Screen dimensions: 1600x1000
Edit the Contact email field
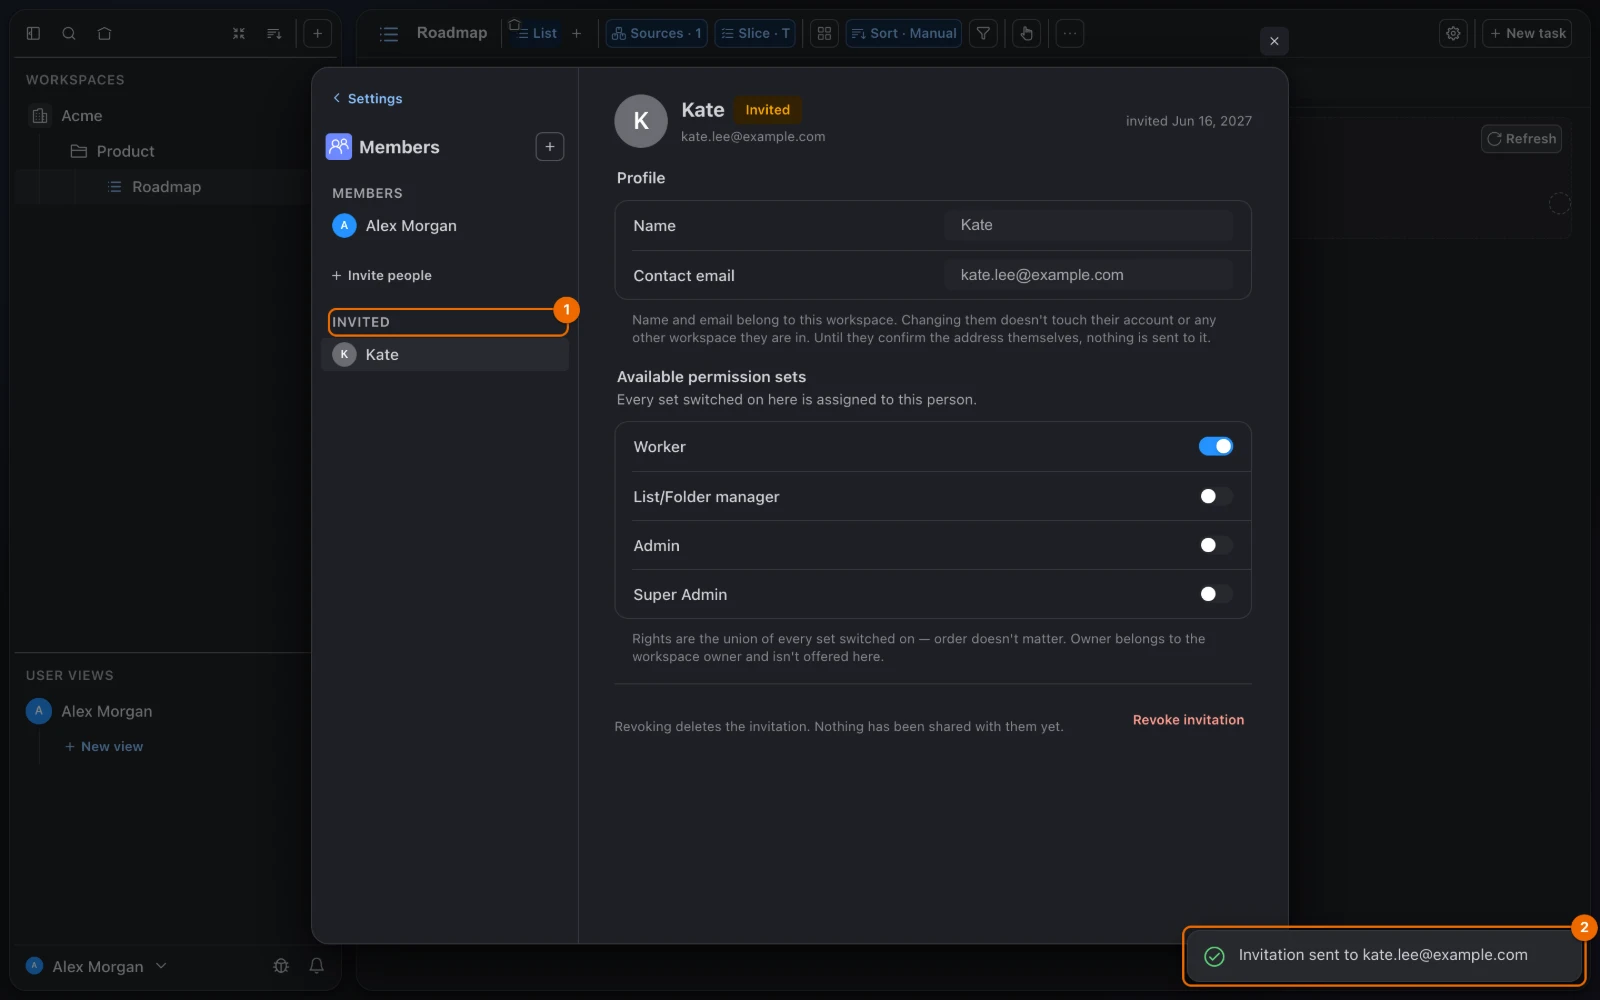1088,275
